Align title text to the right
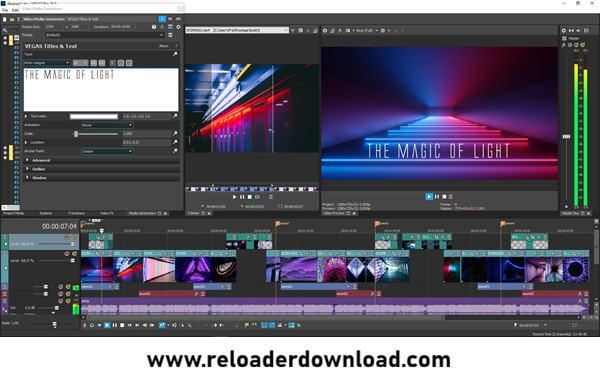This screenshot has width=600, height=381. click(129, 63)
